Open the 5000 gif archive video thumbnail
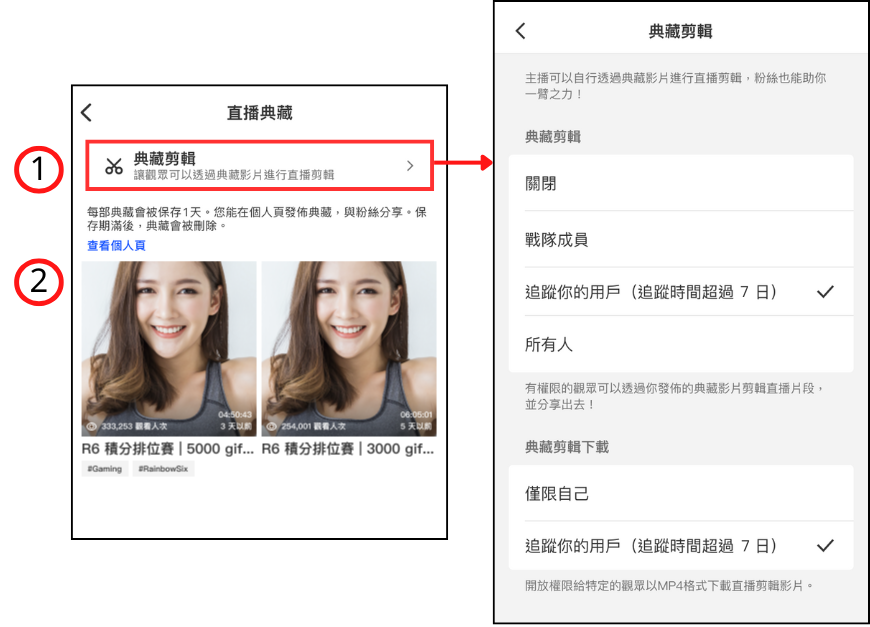870x627 pixels. (168, 348)
